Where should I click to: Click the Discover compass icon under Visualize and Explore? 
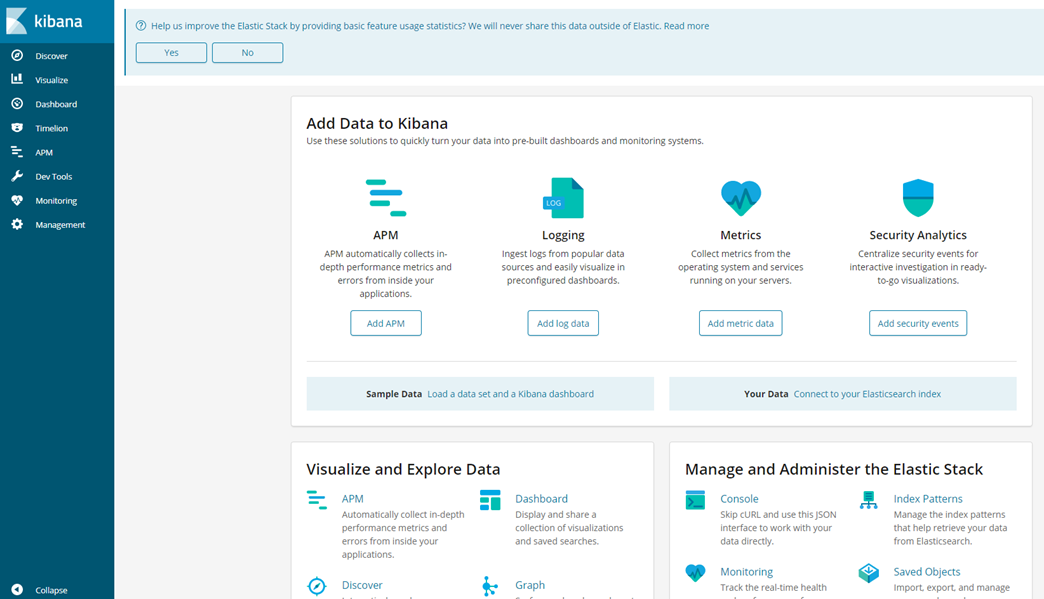coord(317,586)
